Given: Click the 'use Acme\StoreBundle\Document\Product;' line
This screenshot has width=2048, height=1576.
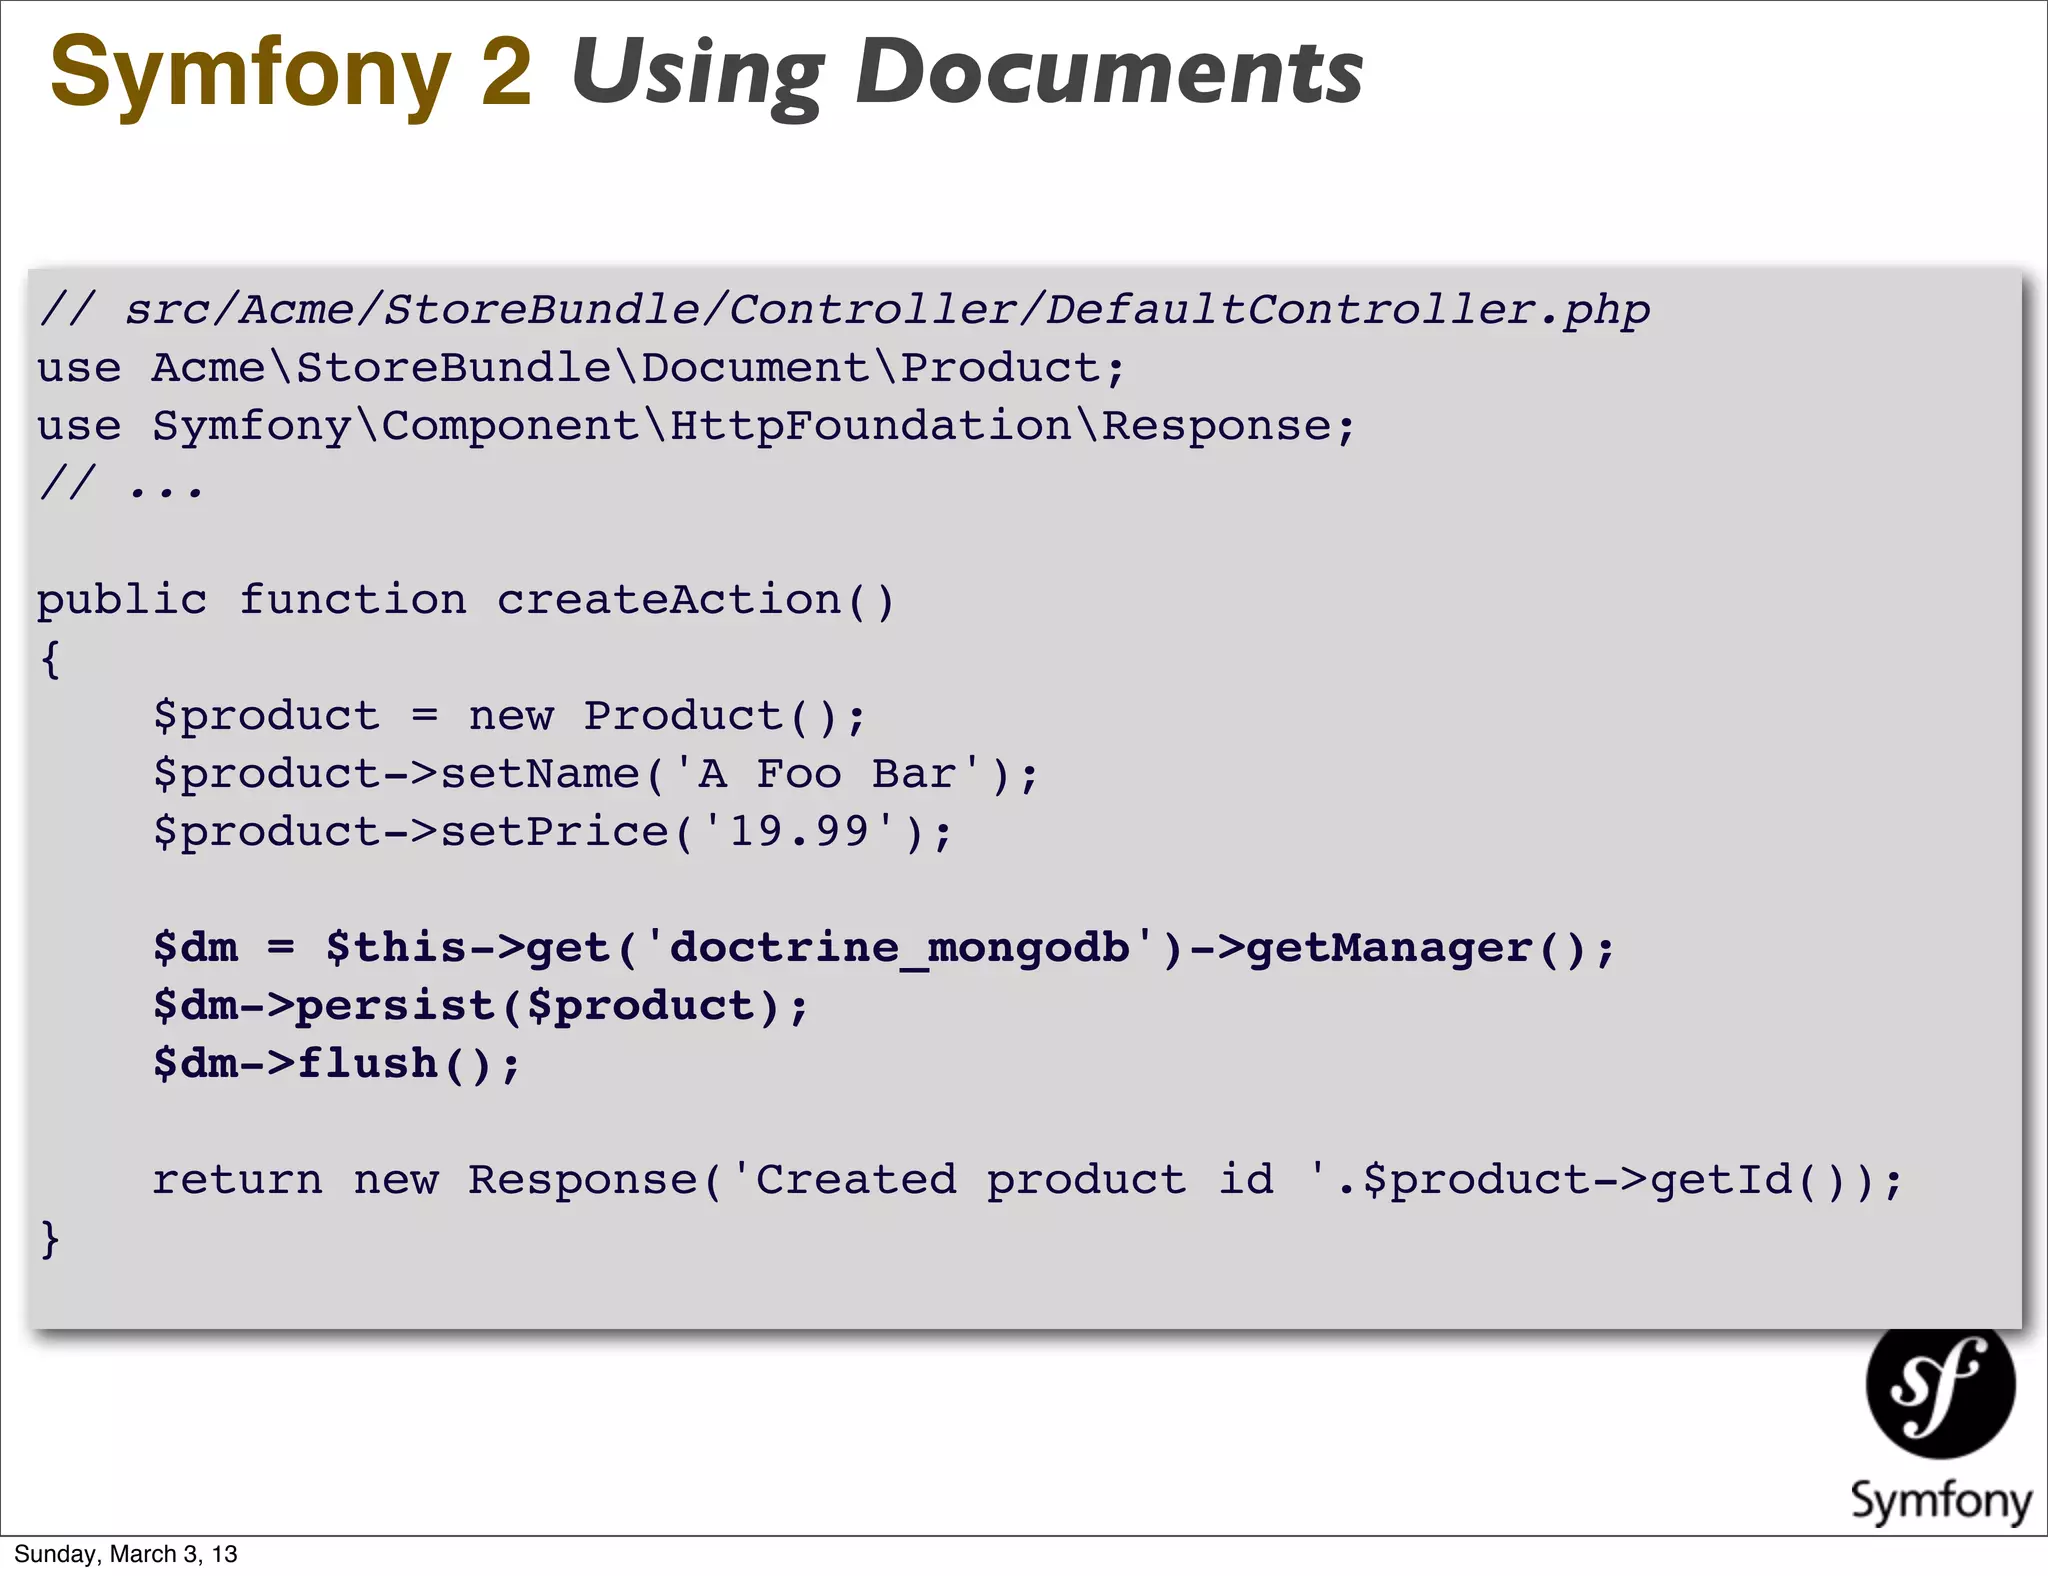Looking at the screenshot, I should coord(581,368).
